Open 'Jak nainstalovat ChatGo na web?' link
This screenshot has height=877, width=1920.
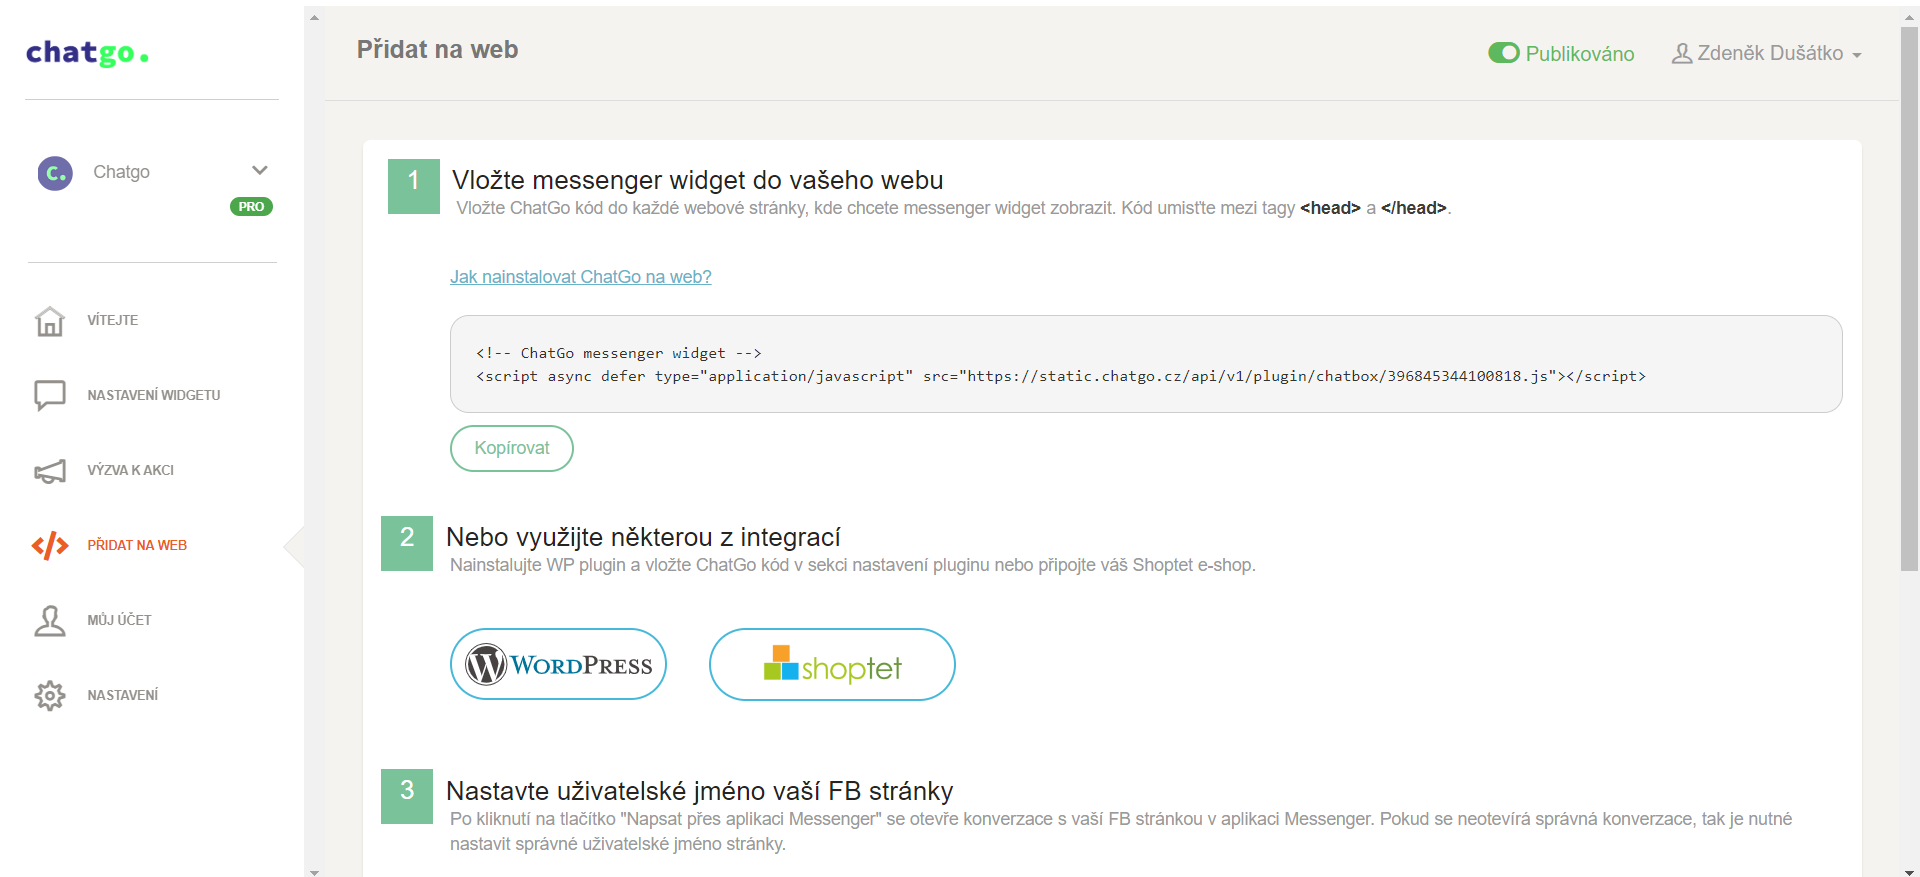pyautogui.click(x=581, y=277)
